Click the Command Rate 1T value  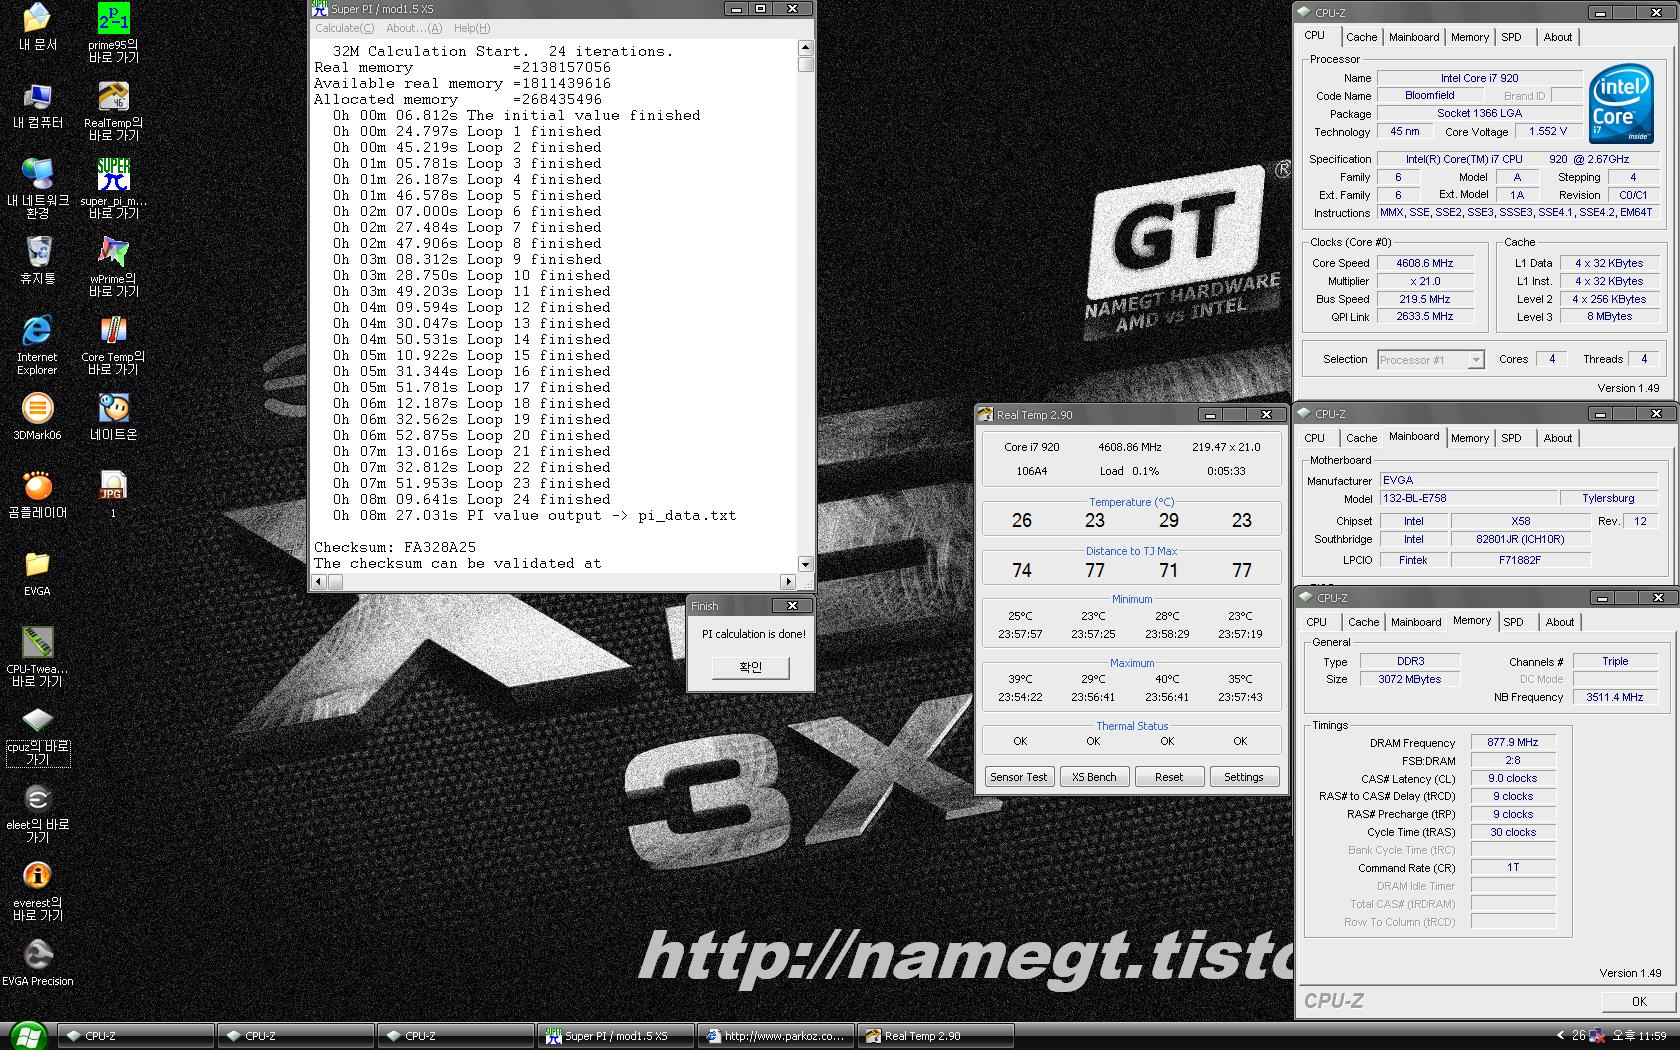point(1512,868)
